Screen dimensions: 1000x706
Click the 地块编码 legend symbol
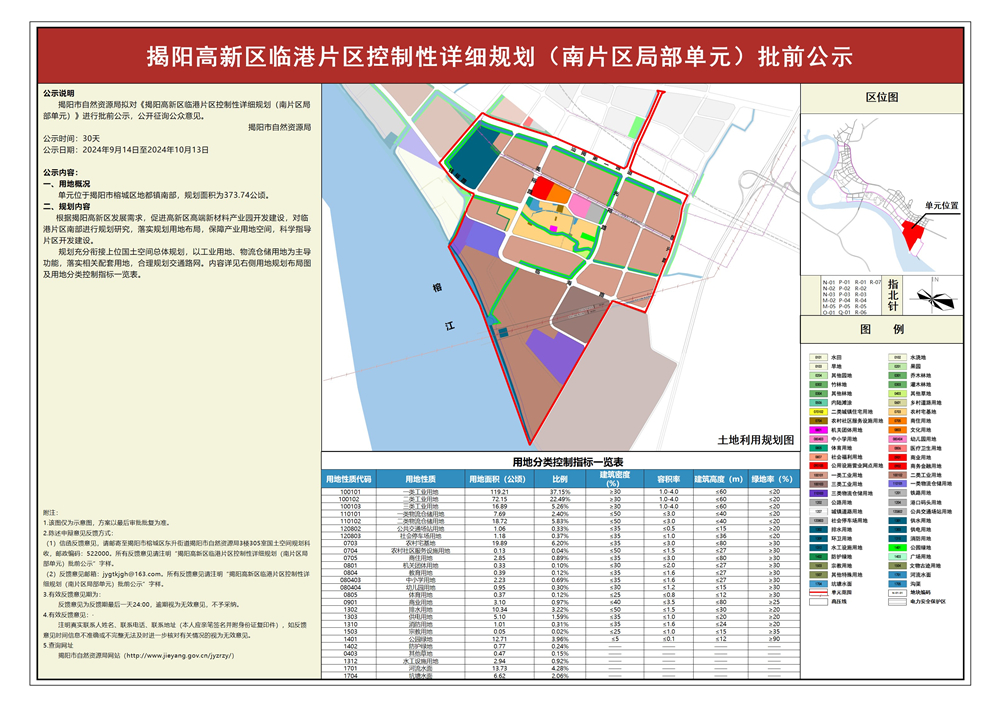(897, 592)
